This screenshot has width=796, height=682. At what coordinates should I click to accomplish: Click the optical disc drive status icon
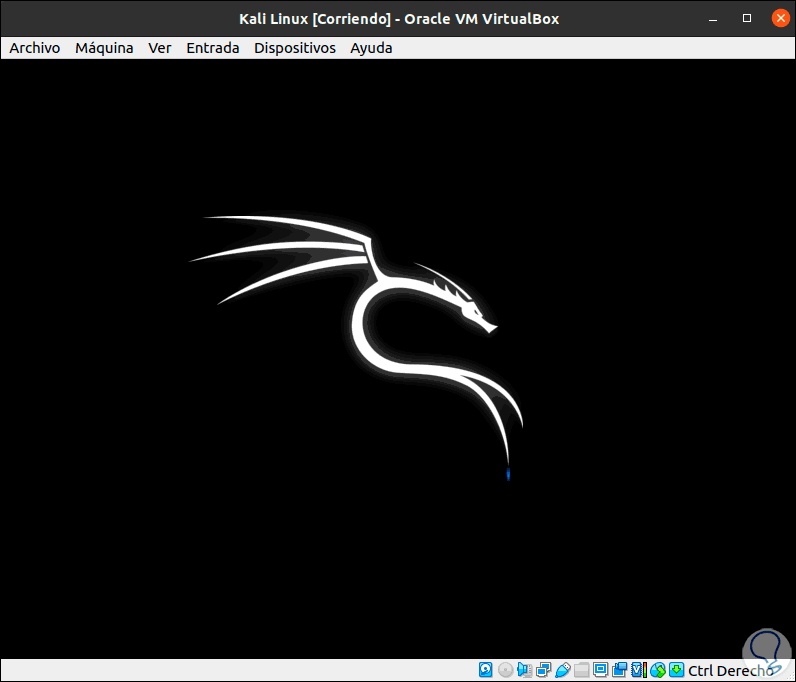click(505, 670)
